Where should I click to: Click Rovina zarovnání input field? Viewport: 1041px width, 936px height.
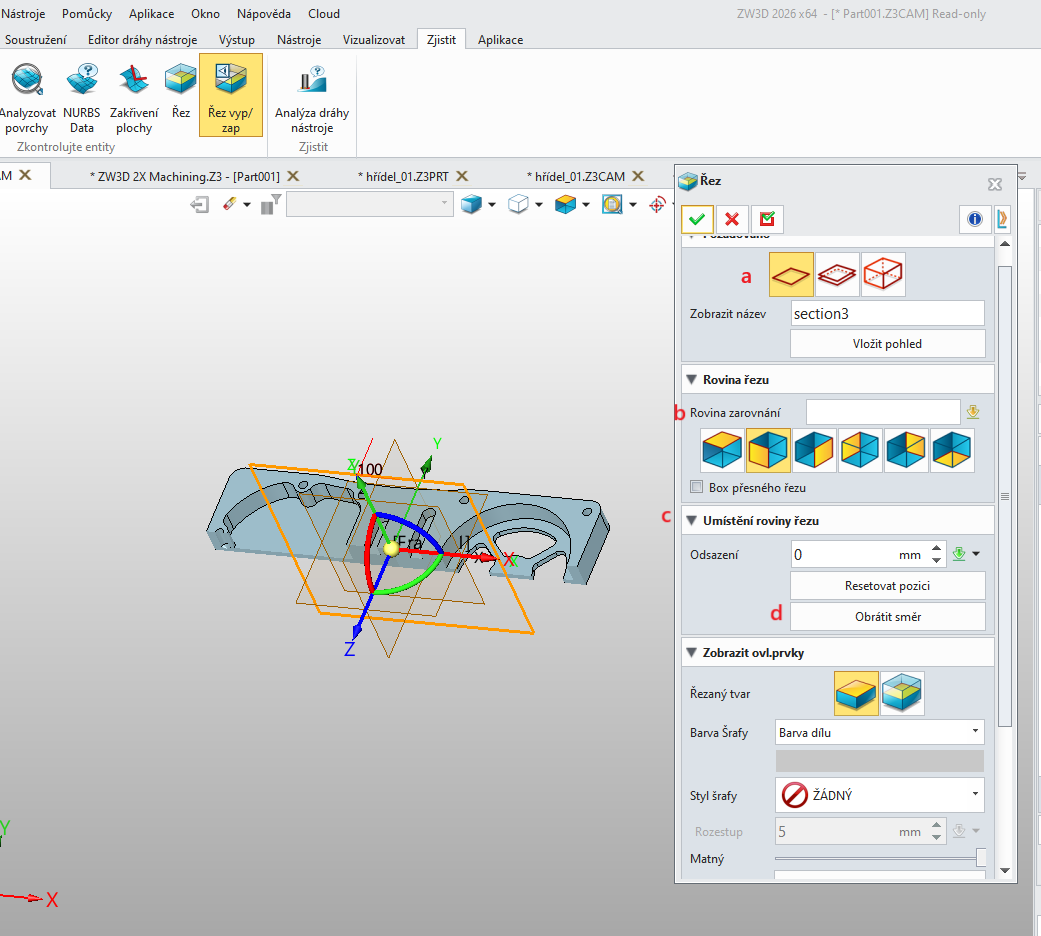[883, 412]
